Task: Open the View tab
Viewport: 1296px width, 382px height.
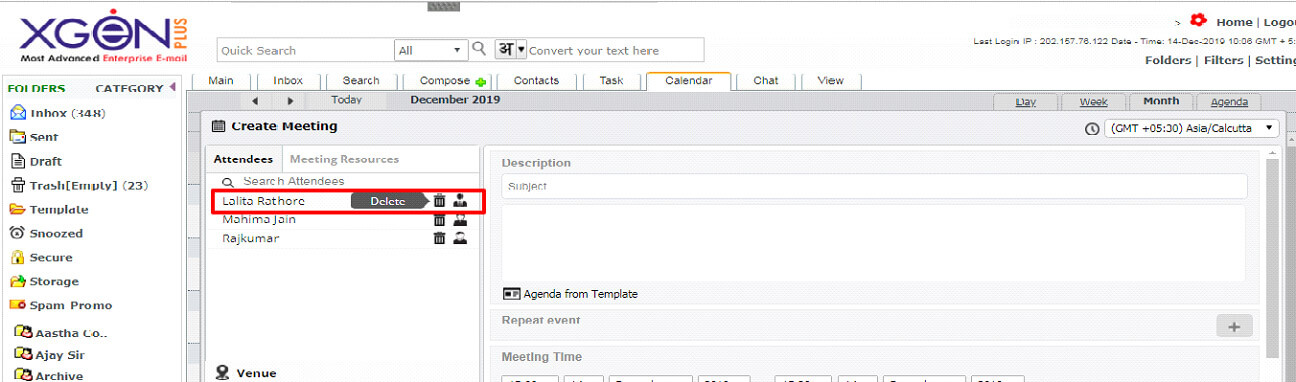Action: click(831, 81)
